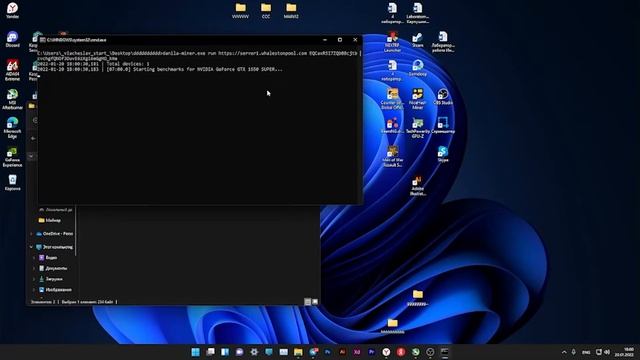The image size is (640, 360).
Task: Open the lower desktop folder near the taskbar
Action: tap(392, 327)
